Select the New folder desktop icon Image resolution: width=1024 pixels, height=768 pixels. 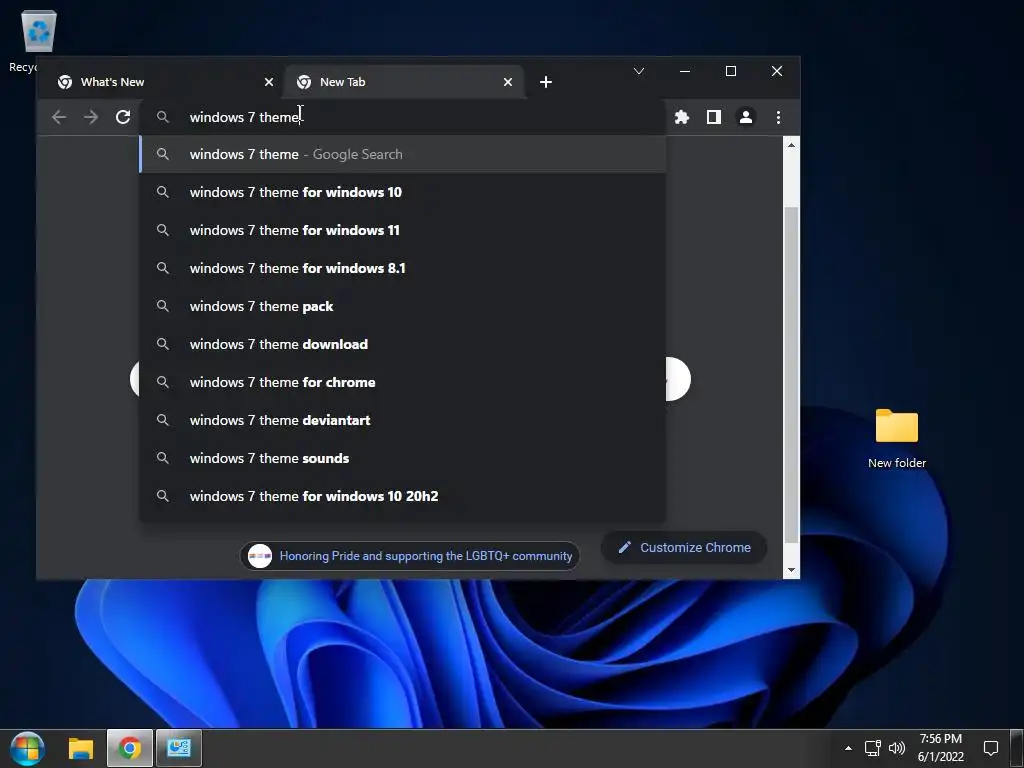897,438
